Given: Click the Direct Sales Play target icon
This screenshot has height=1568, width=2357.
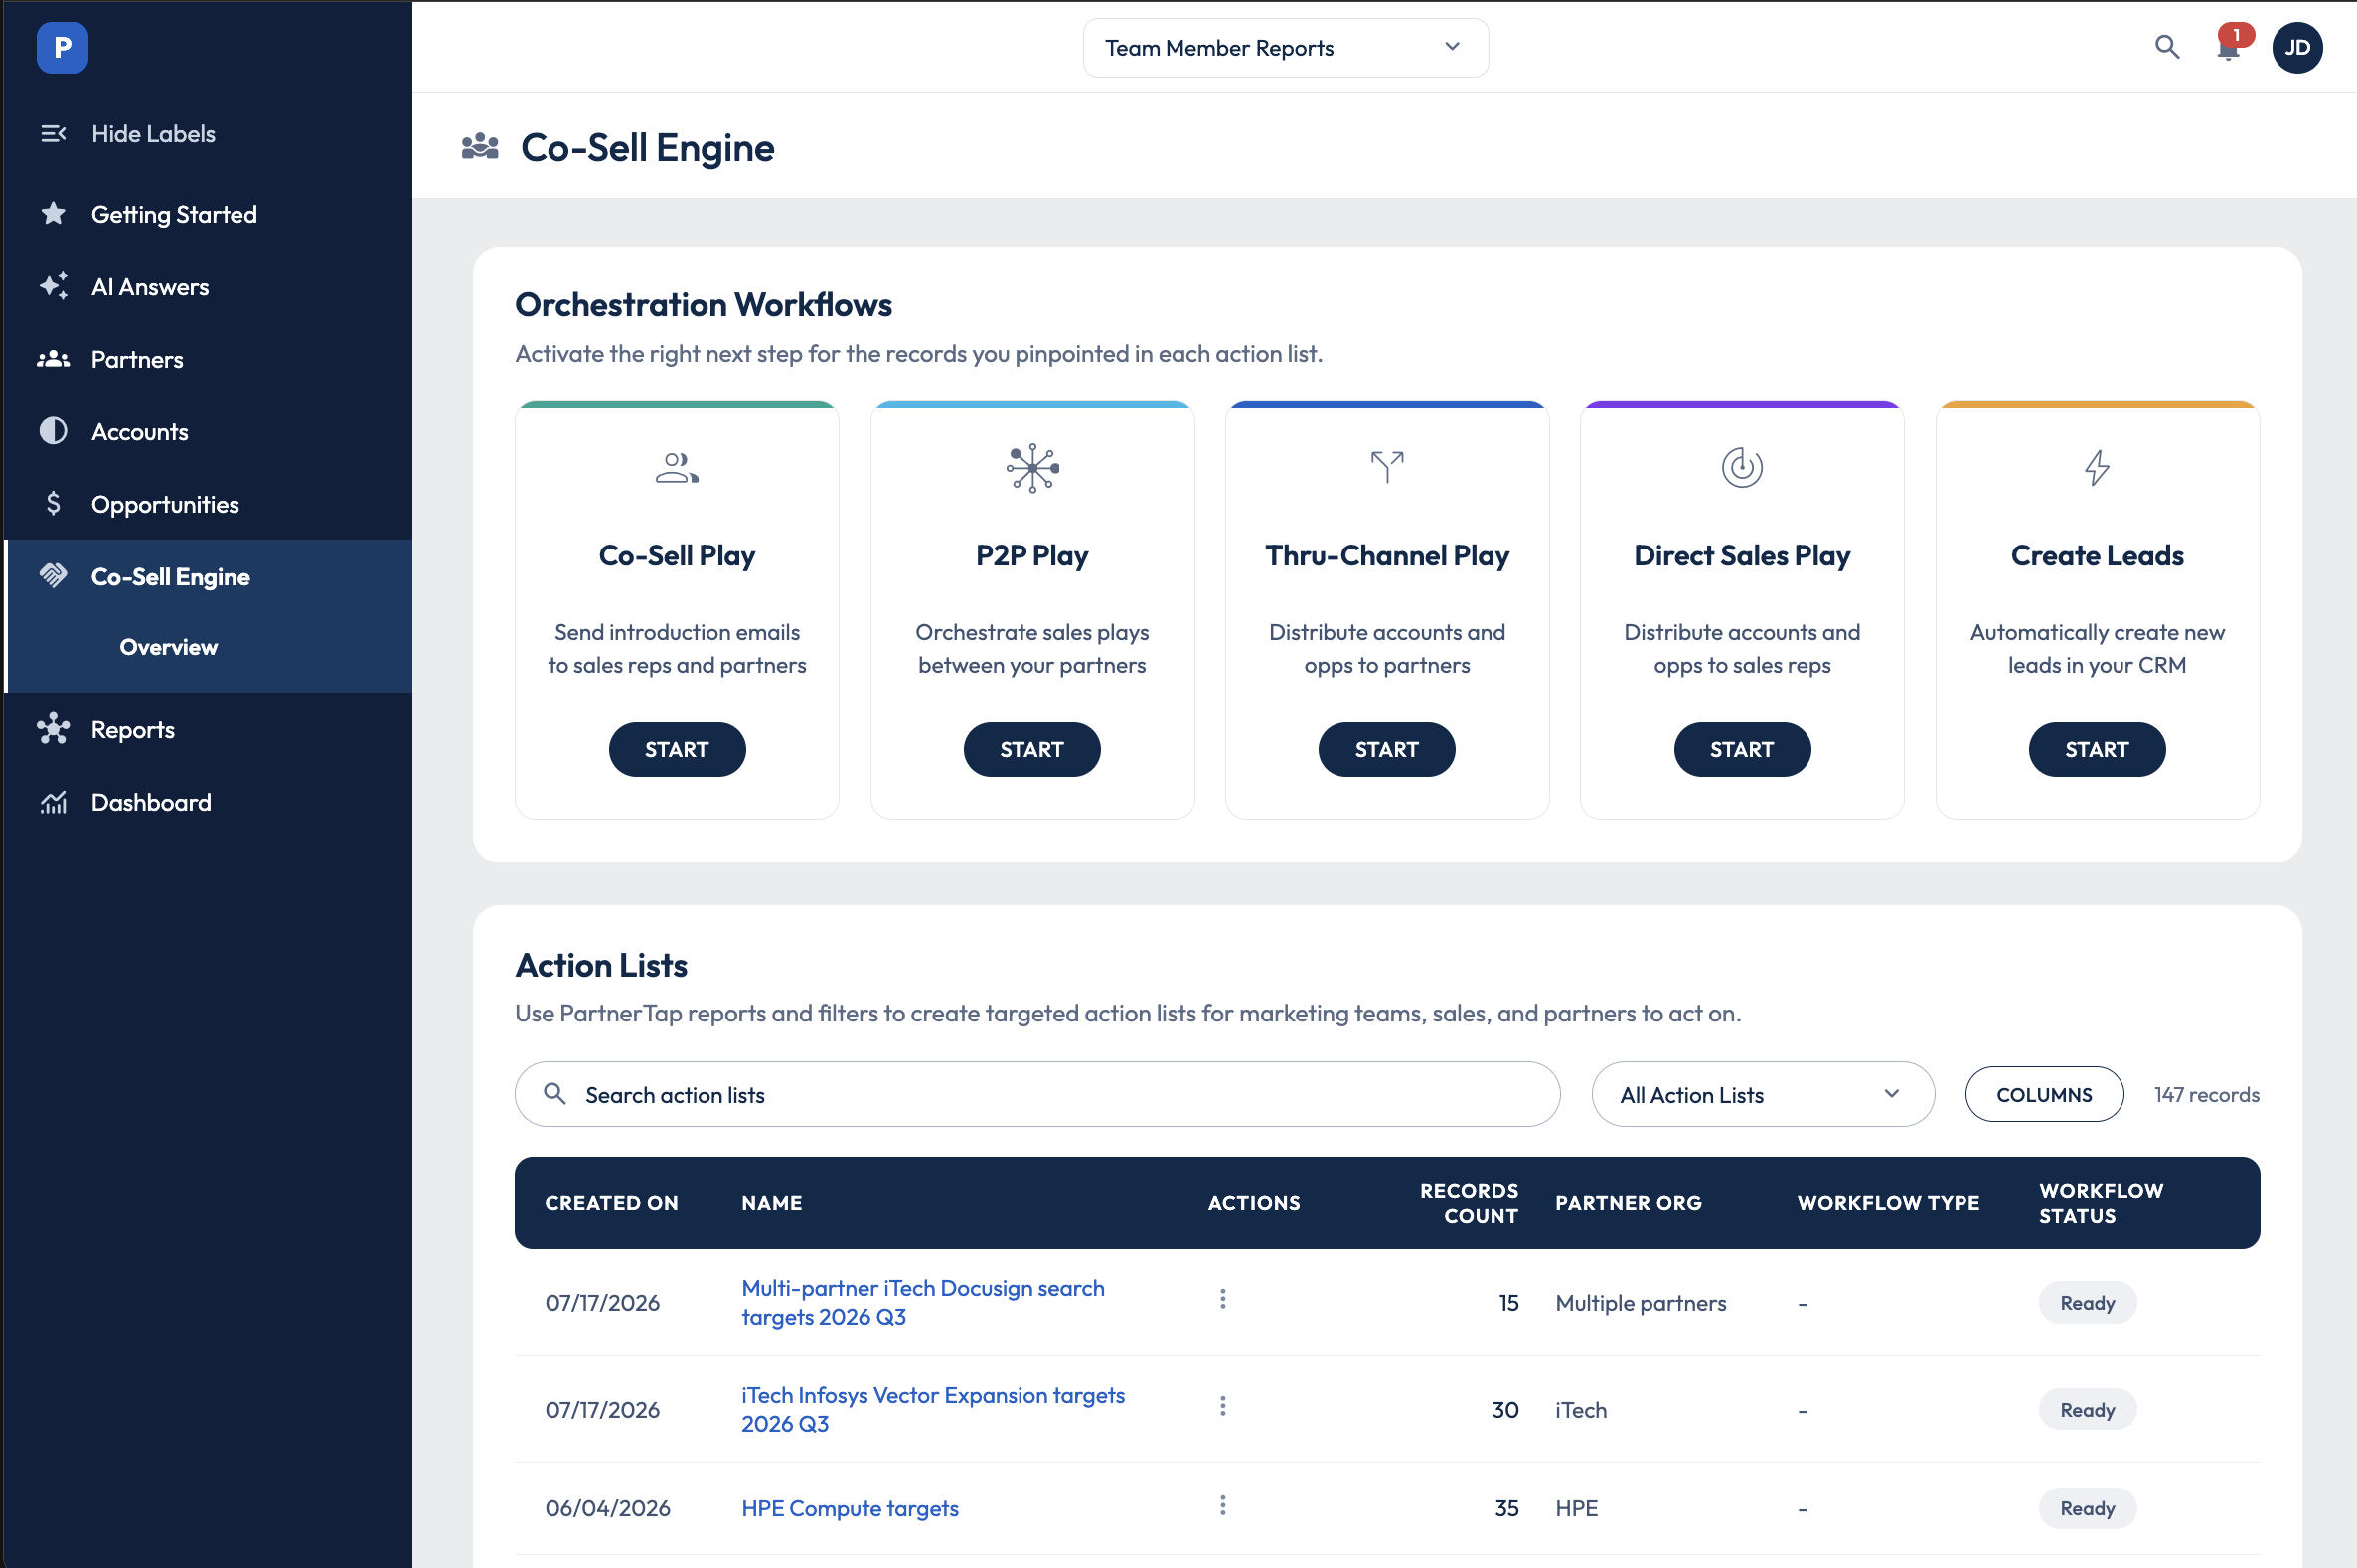Looking at the screenshot, I should pos(1741,467).
